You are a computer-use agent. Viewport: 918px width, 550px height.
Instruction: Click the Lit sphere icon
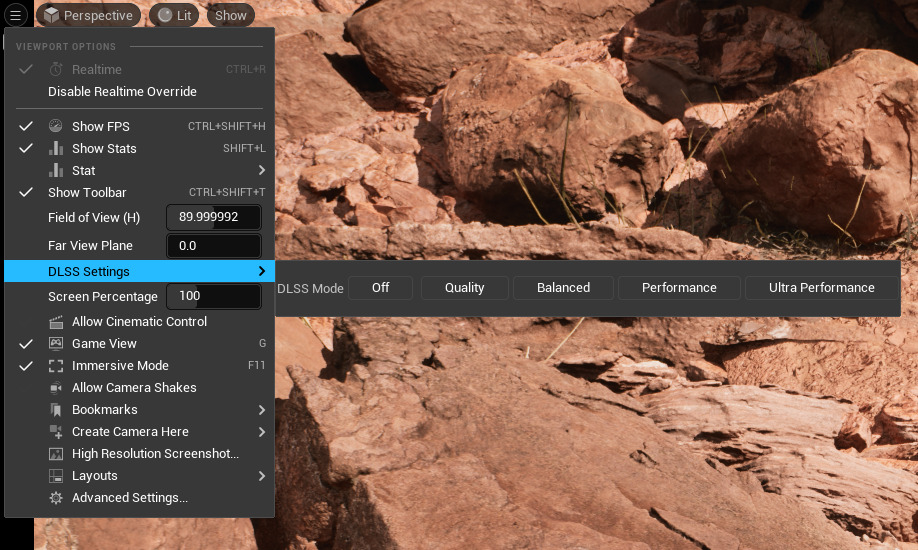coord(165,15)
